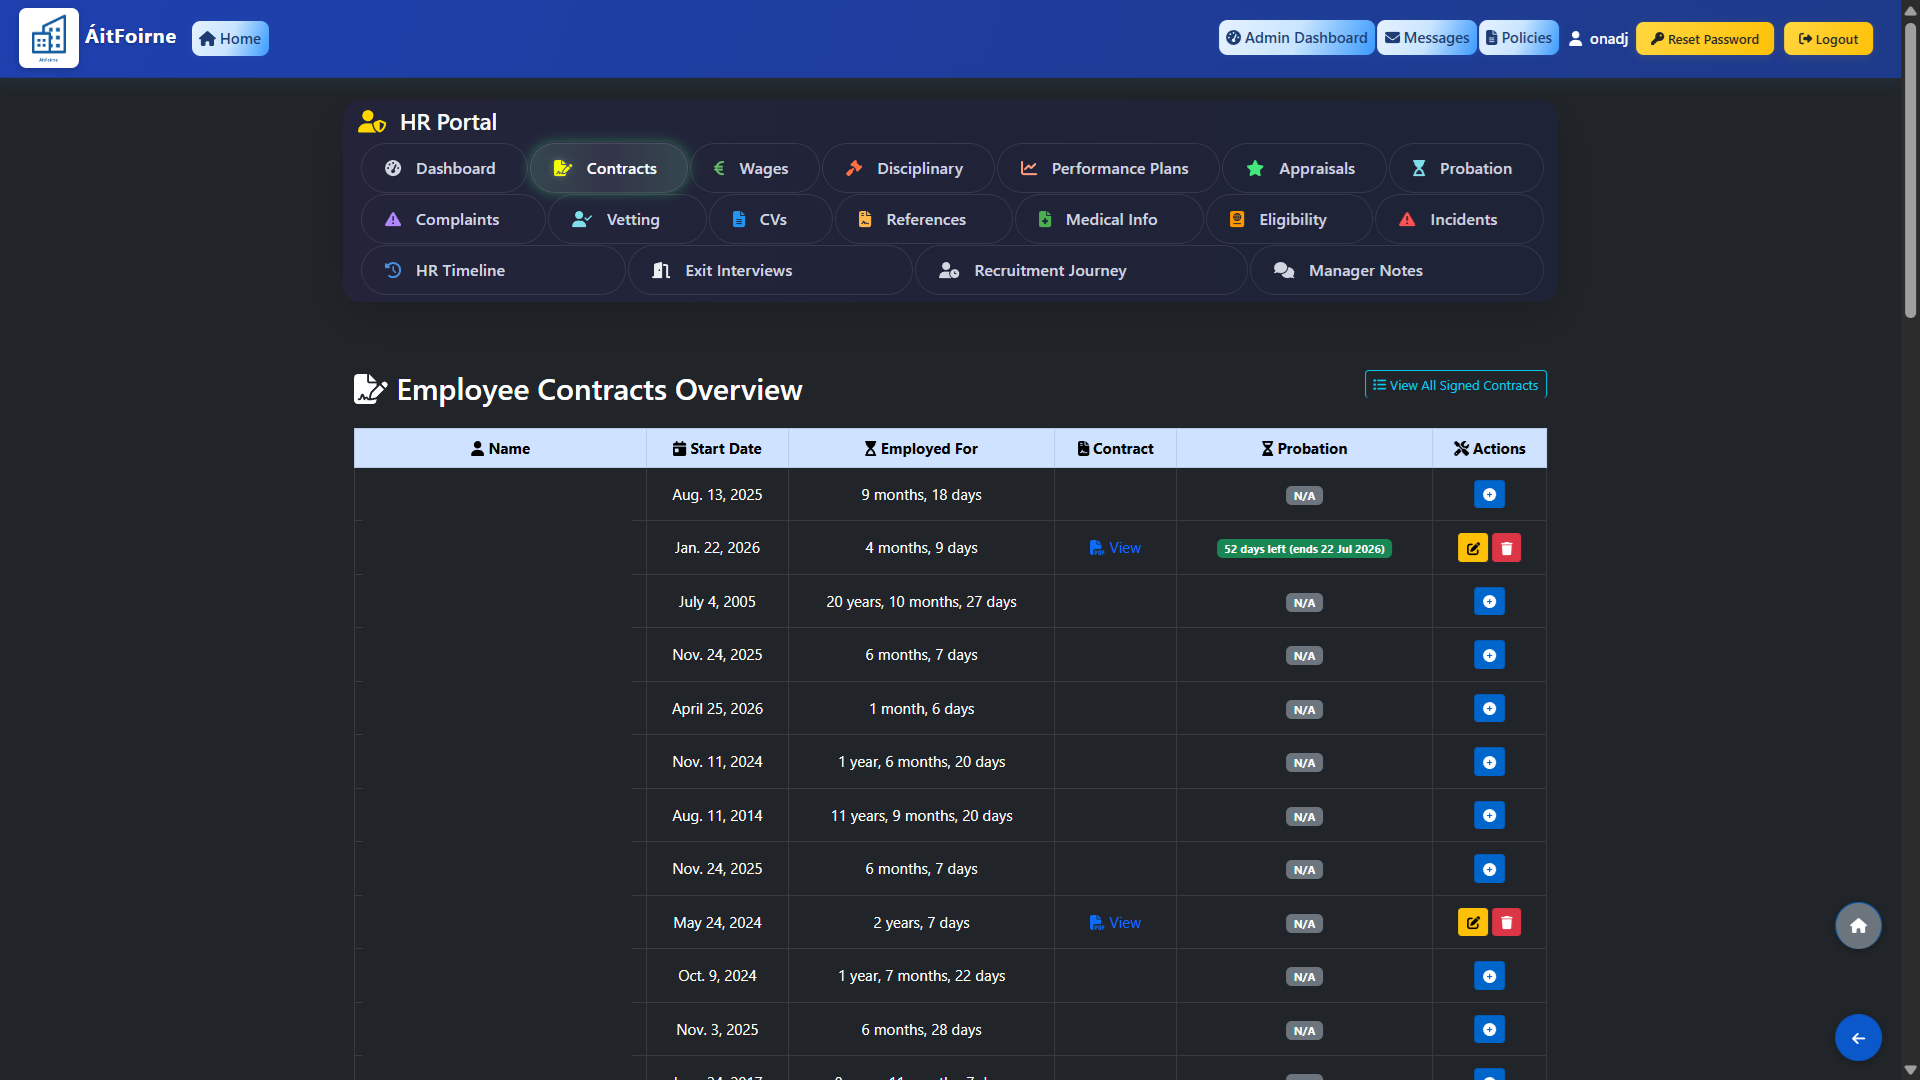Screen dimensions: 1920x1080
Task: Open the Vetting tab
Action: (x=627, y=219)
